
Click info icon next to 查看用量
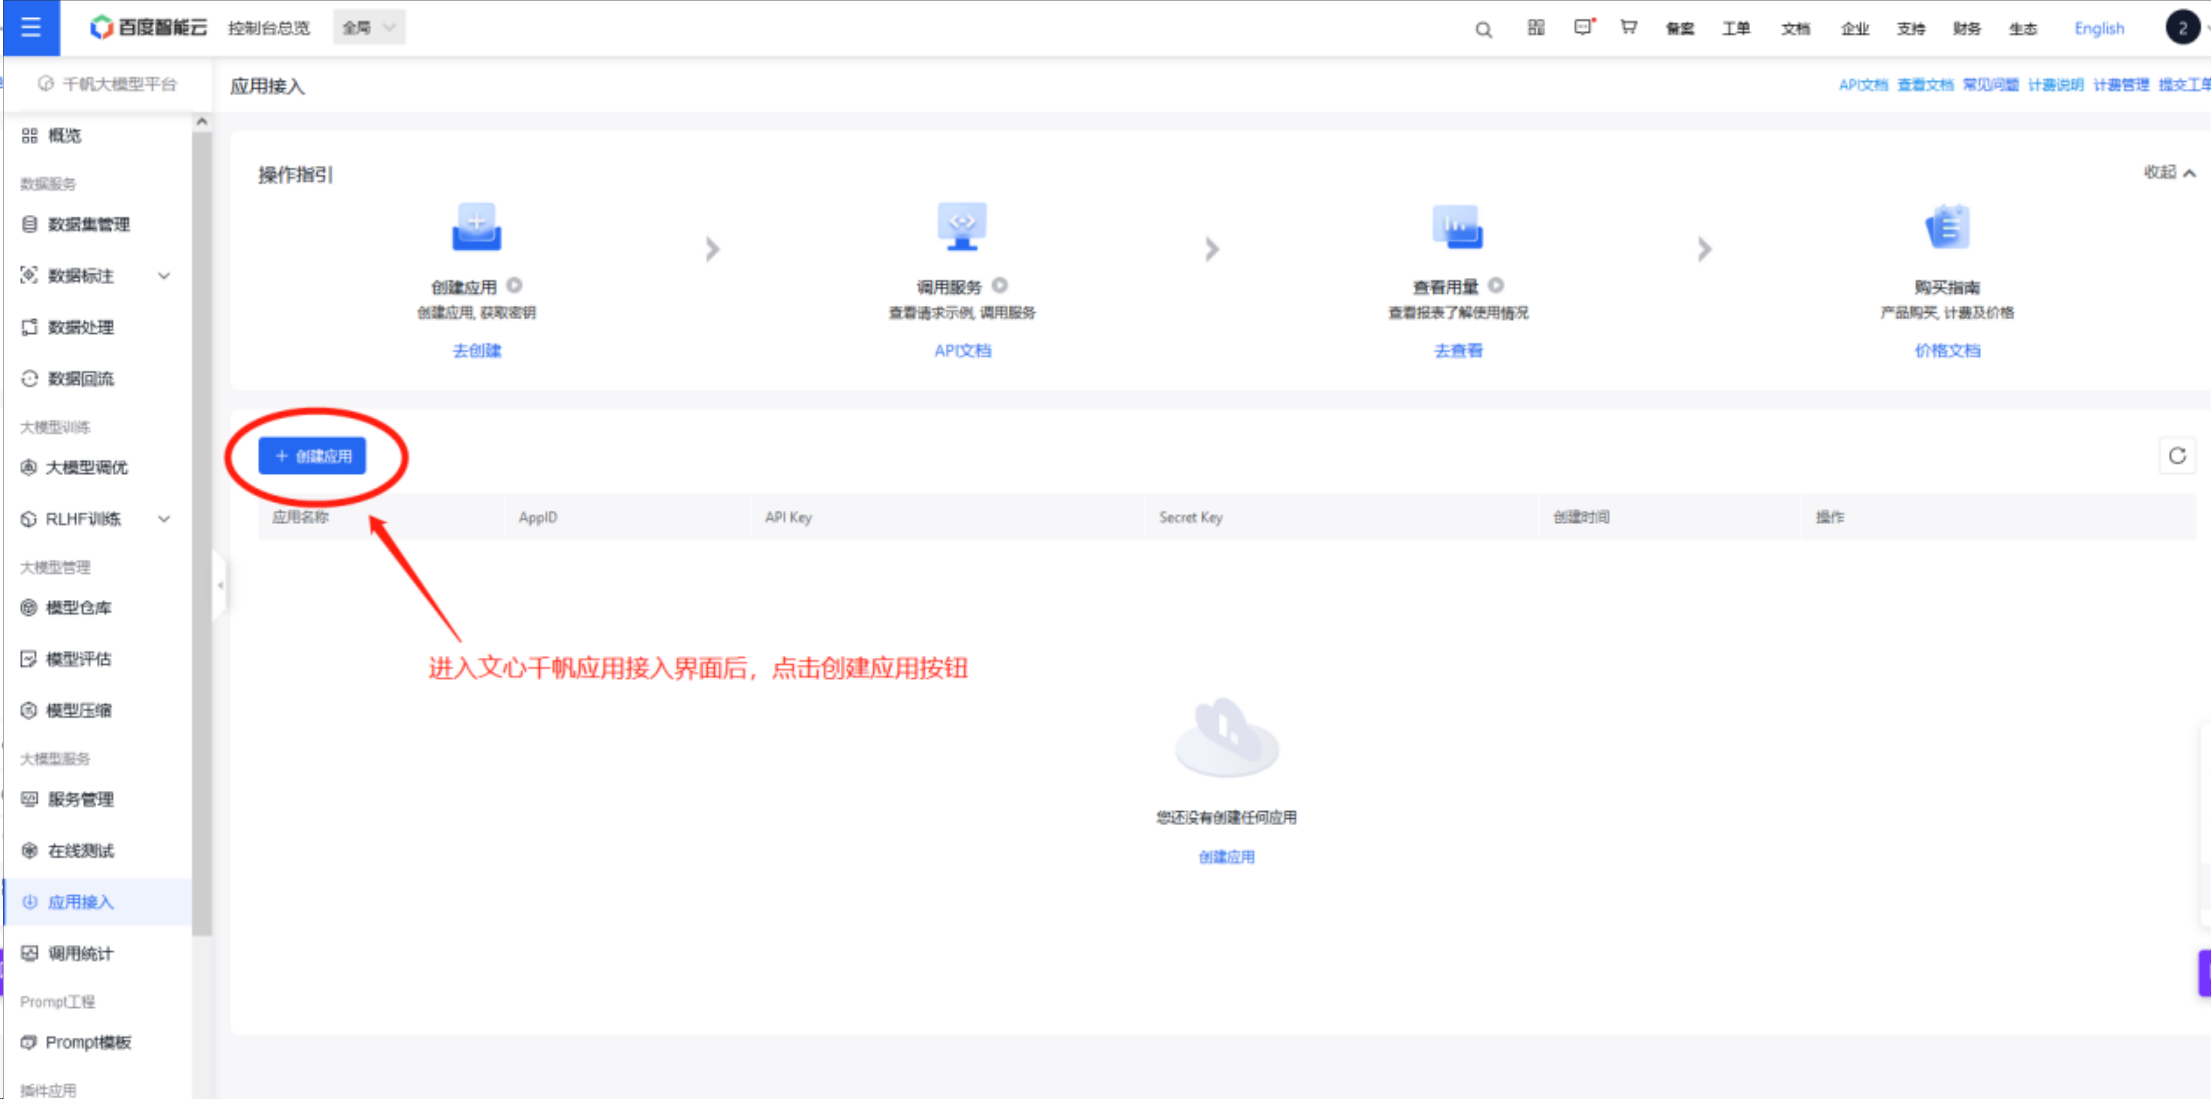coord(1495,285)
